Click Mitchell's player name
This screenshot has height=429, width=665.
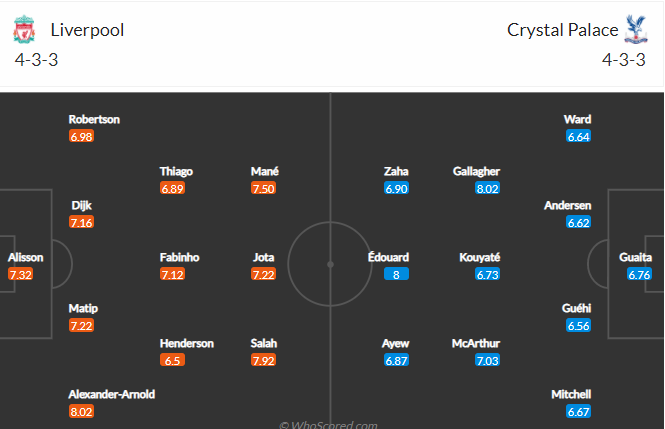(571, 394)
